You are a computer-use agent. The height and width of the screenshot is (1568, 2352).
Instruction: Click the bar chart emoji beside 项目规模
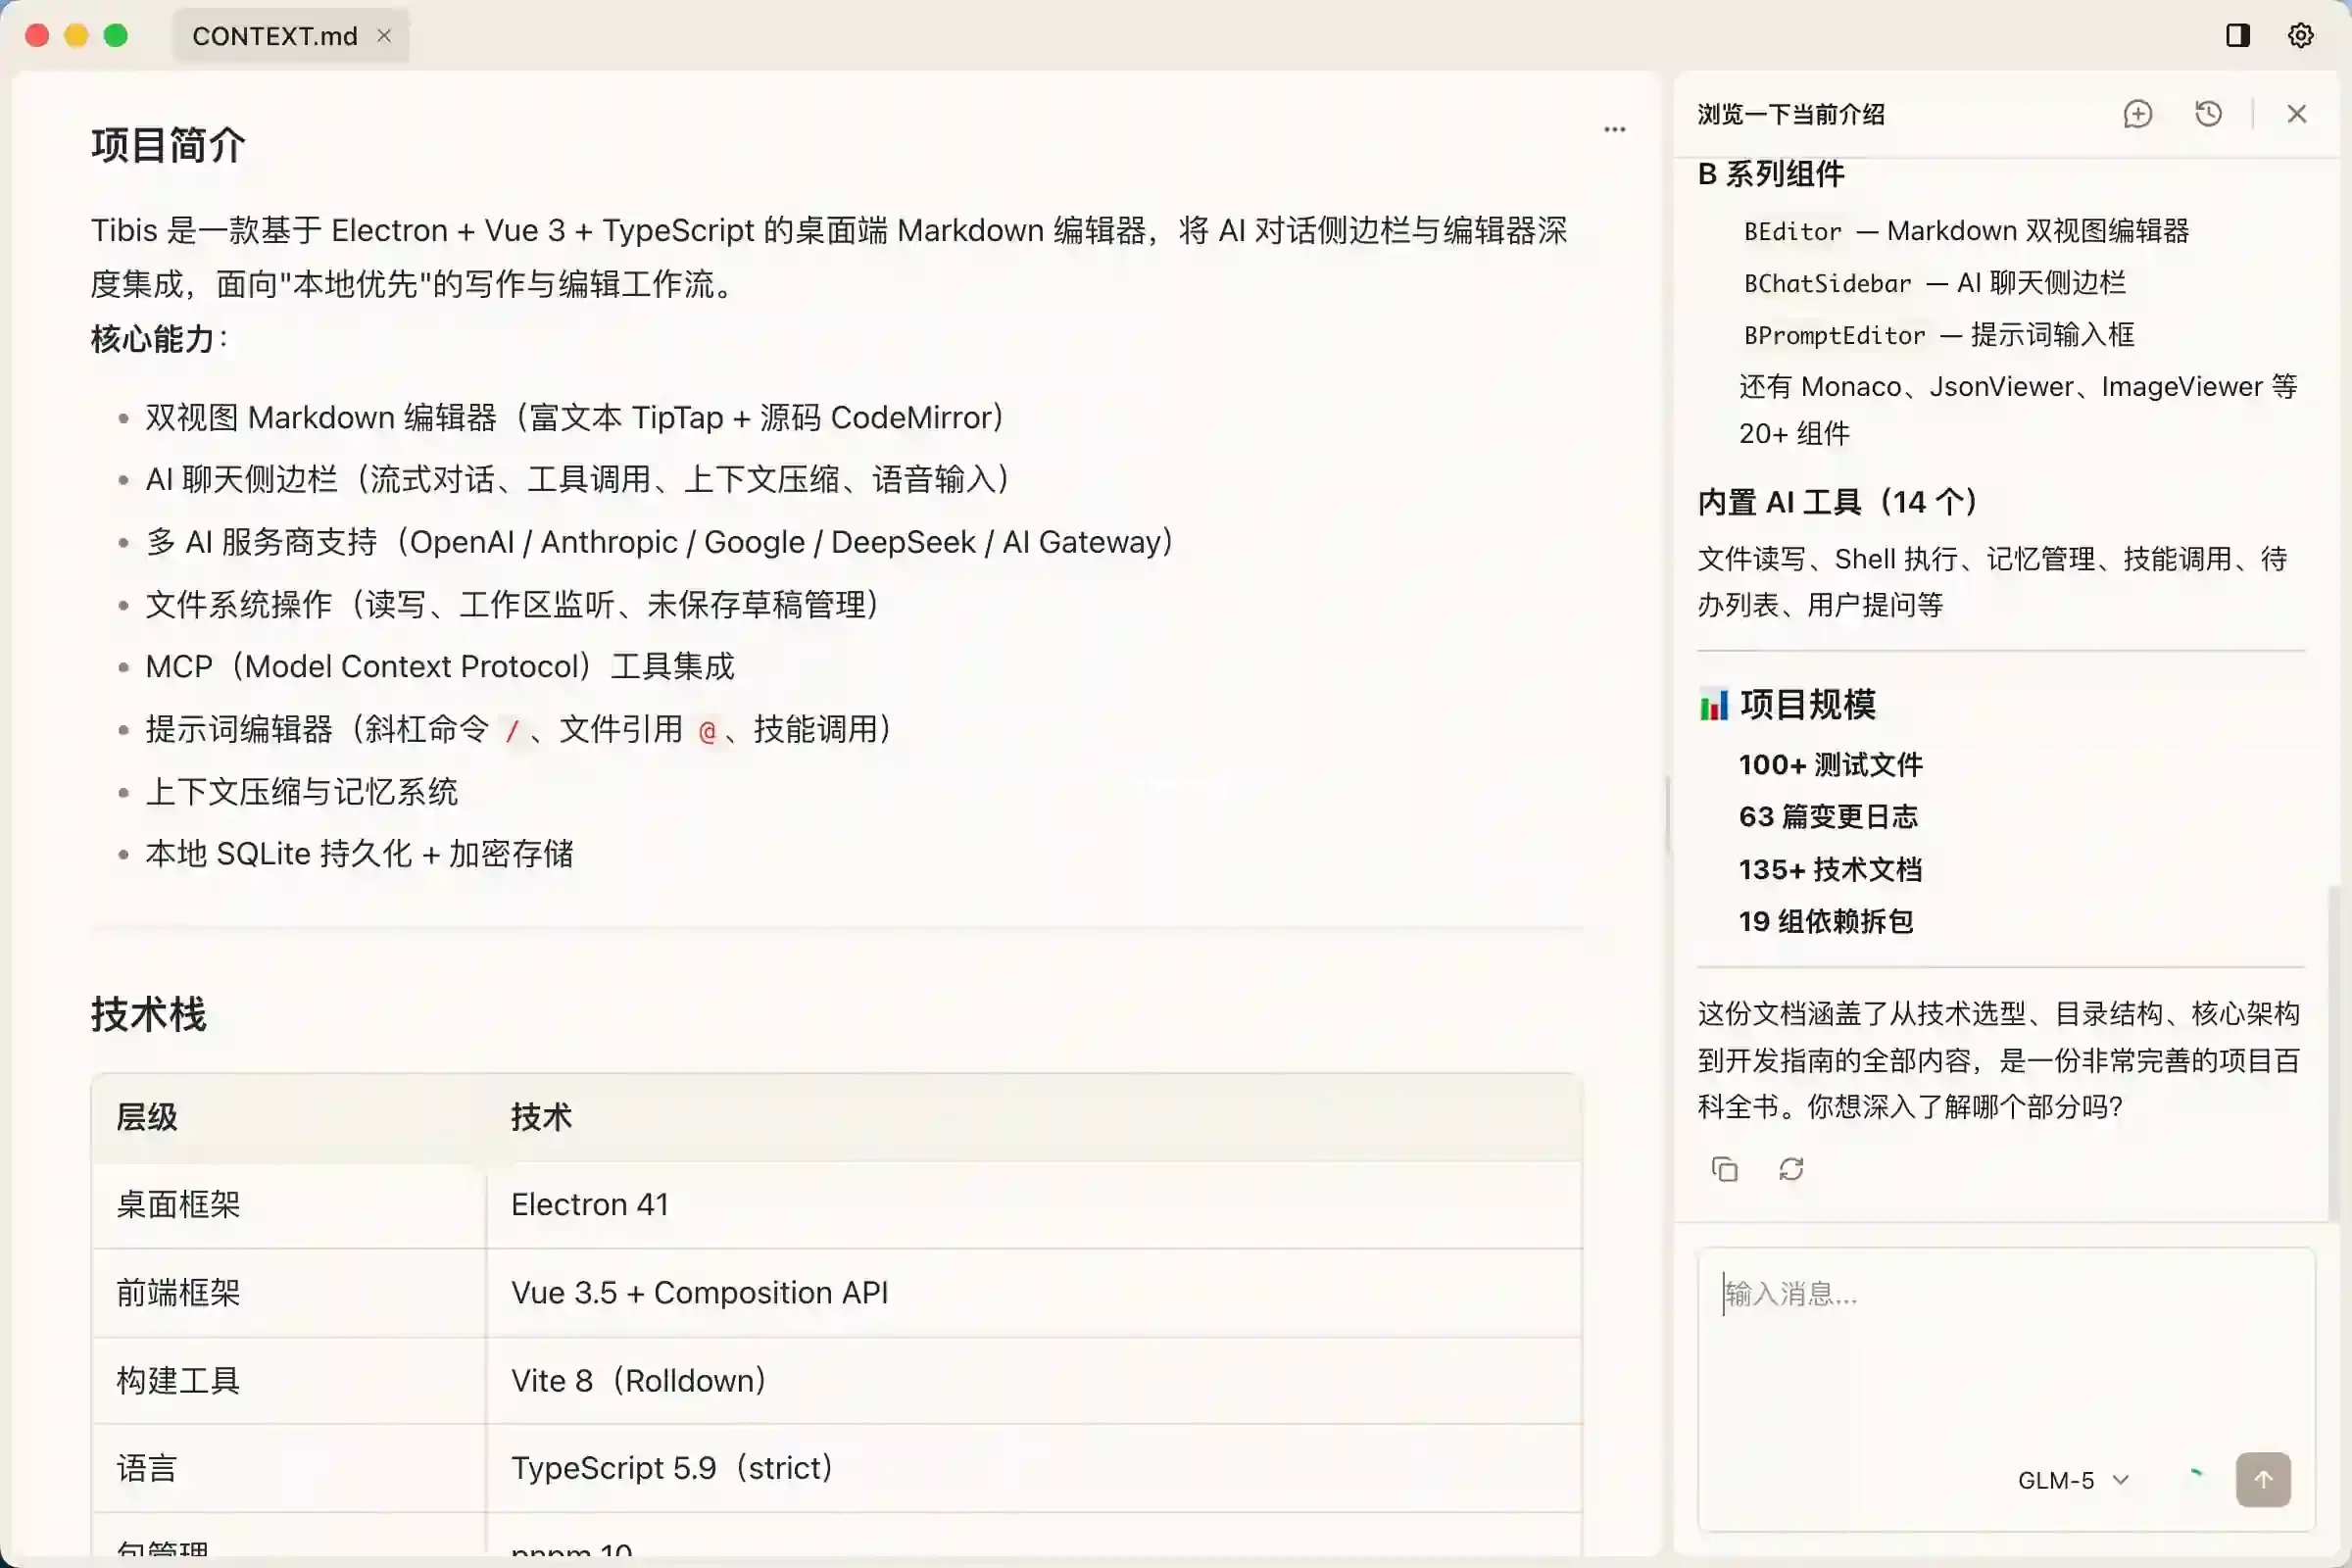[x=1713, y=706]
